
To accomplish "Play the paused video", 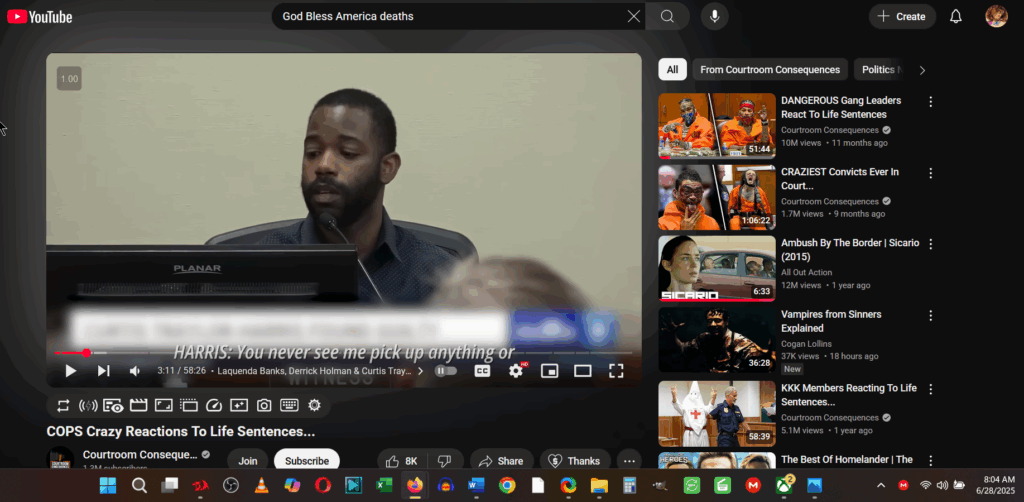I will pyautogui.click(x=71, y=371).
